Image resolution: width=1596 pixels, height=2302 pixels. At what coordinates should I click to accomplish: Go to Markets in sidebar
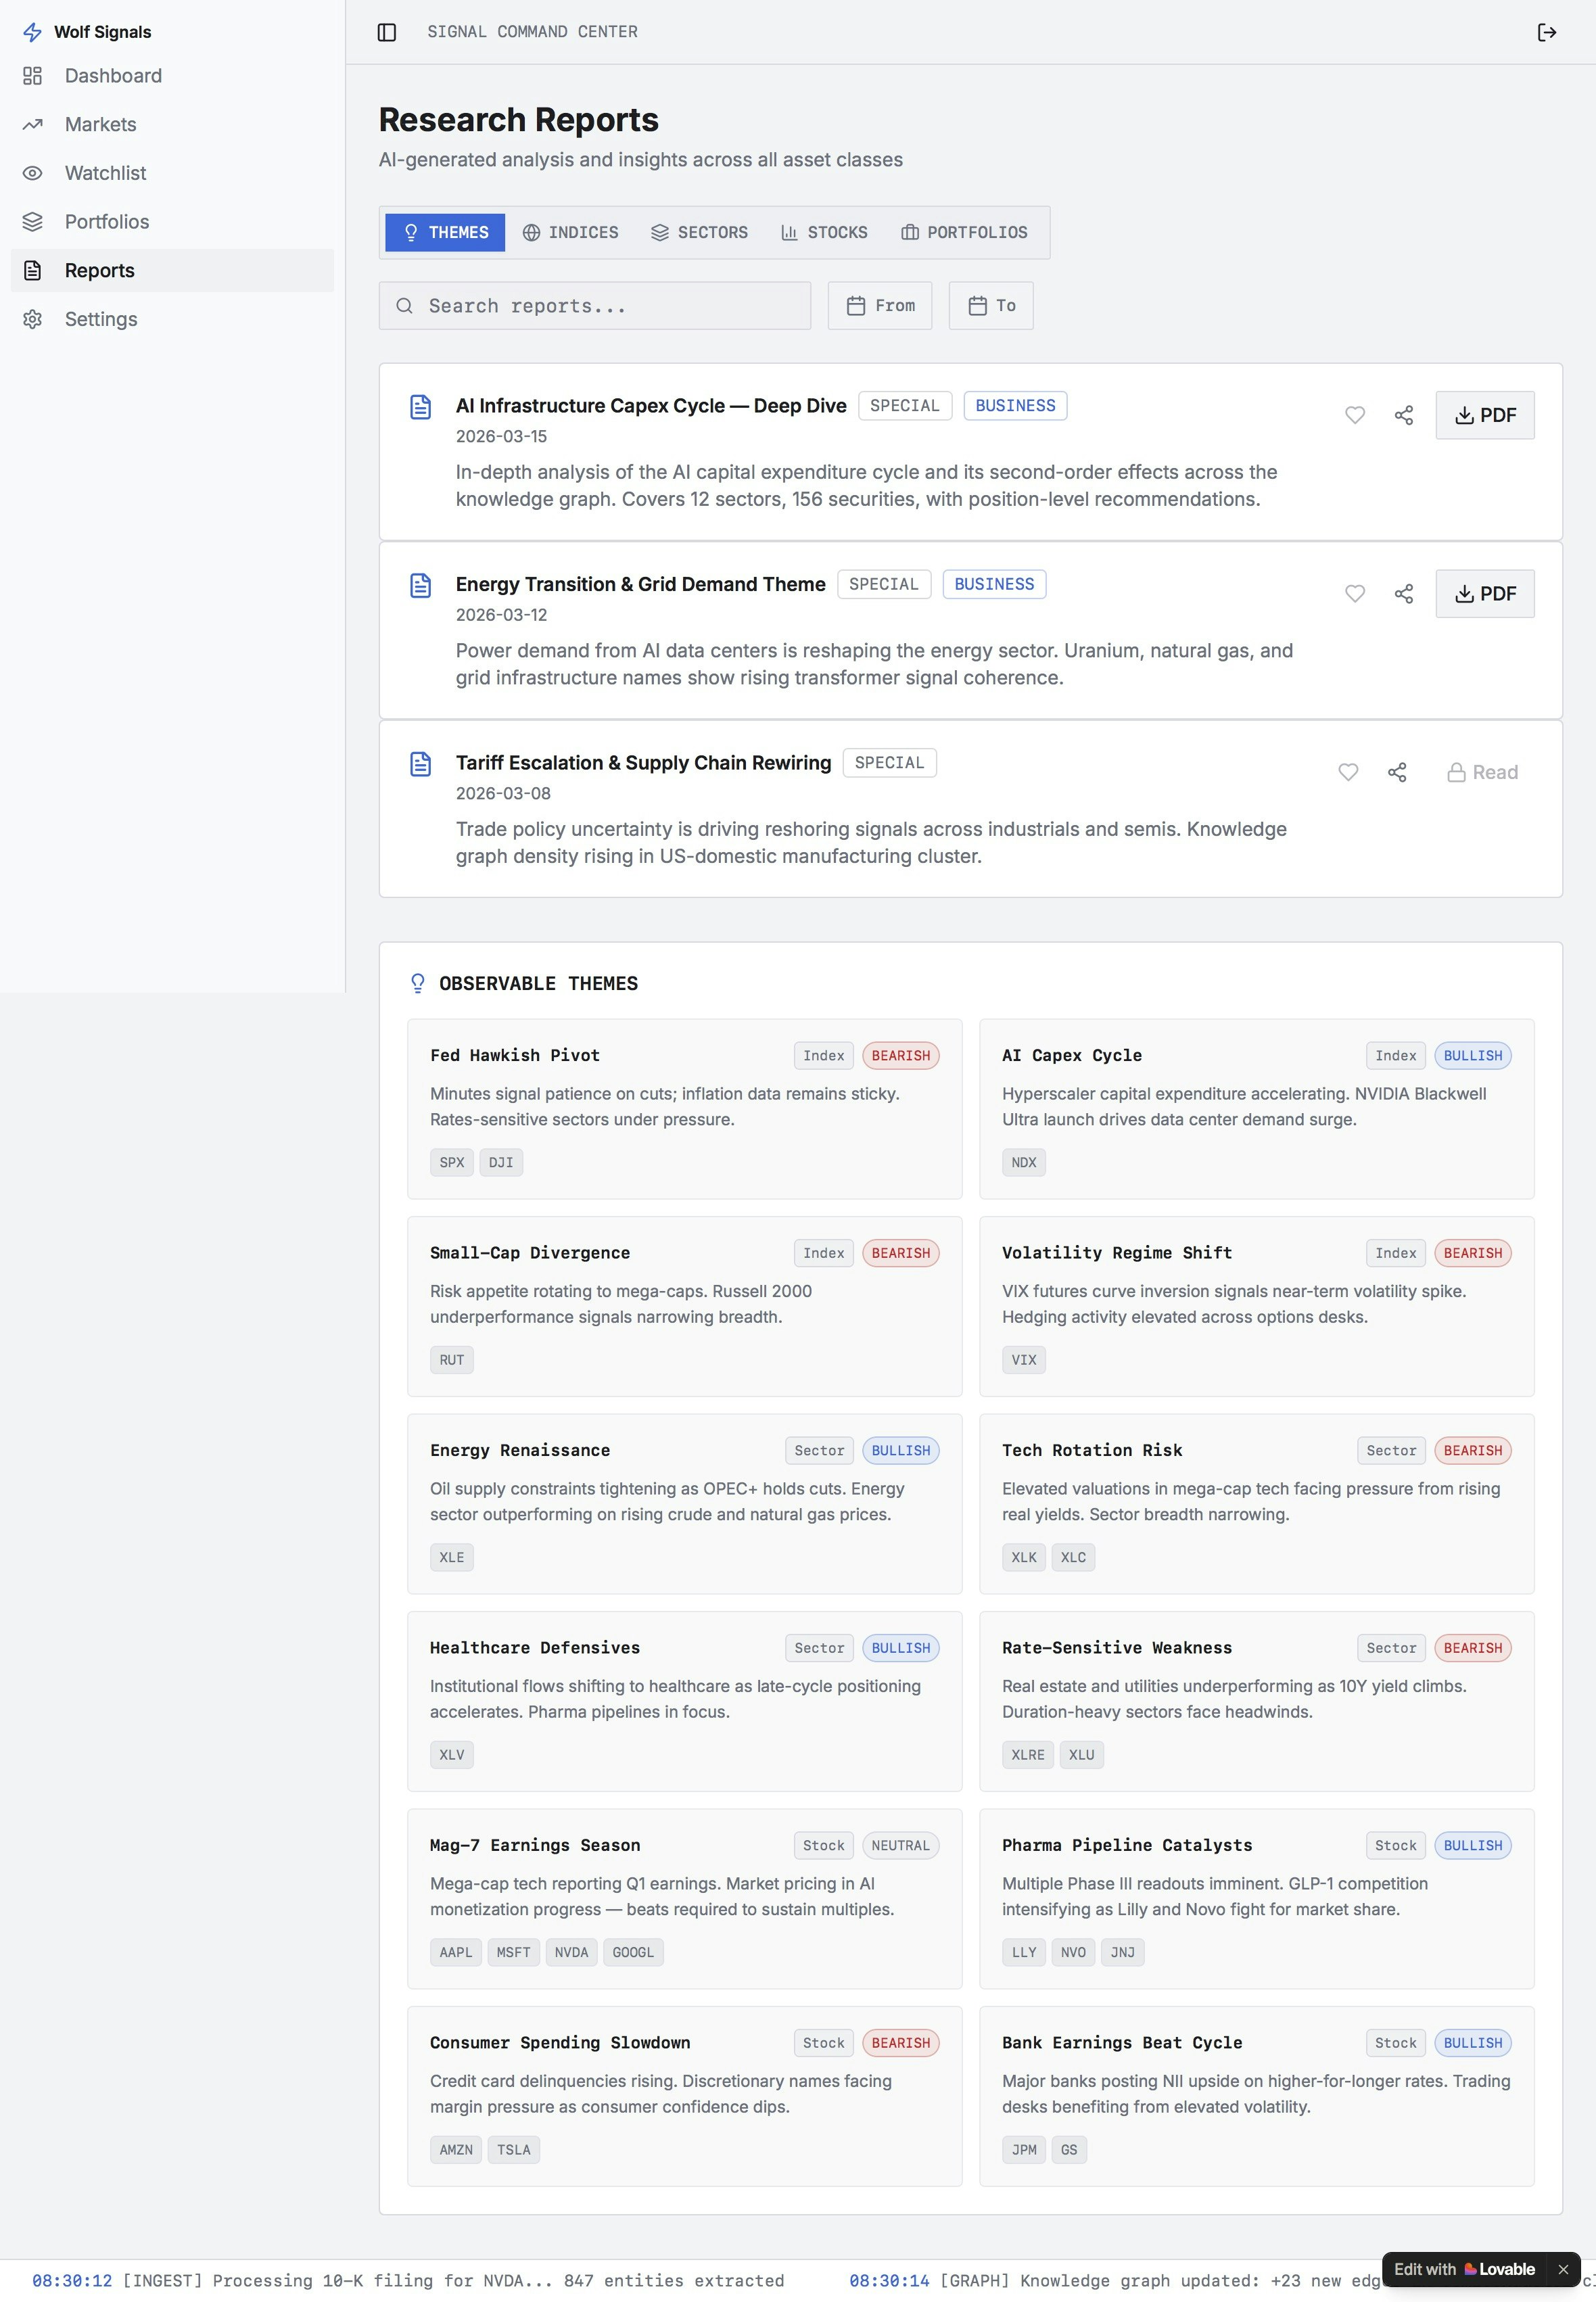click(x=100, y=124)
